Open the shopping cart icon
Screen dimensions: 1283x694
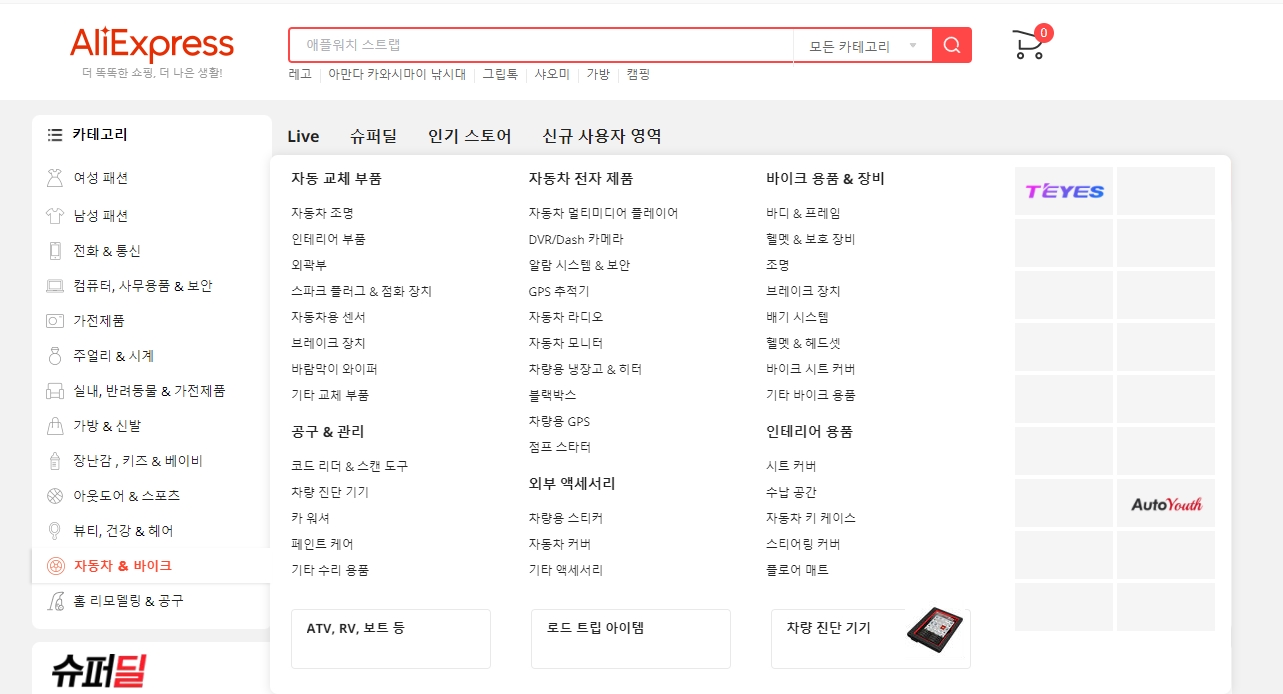tap(1027, 44)
